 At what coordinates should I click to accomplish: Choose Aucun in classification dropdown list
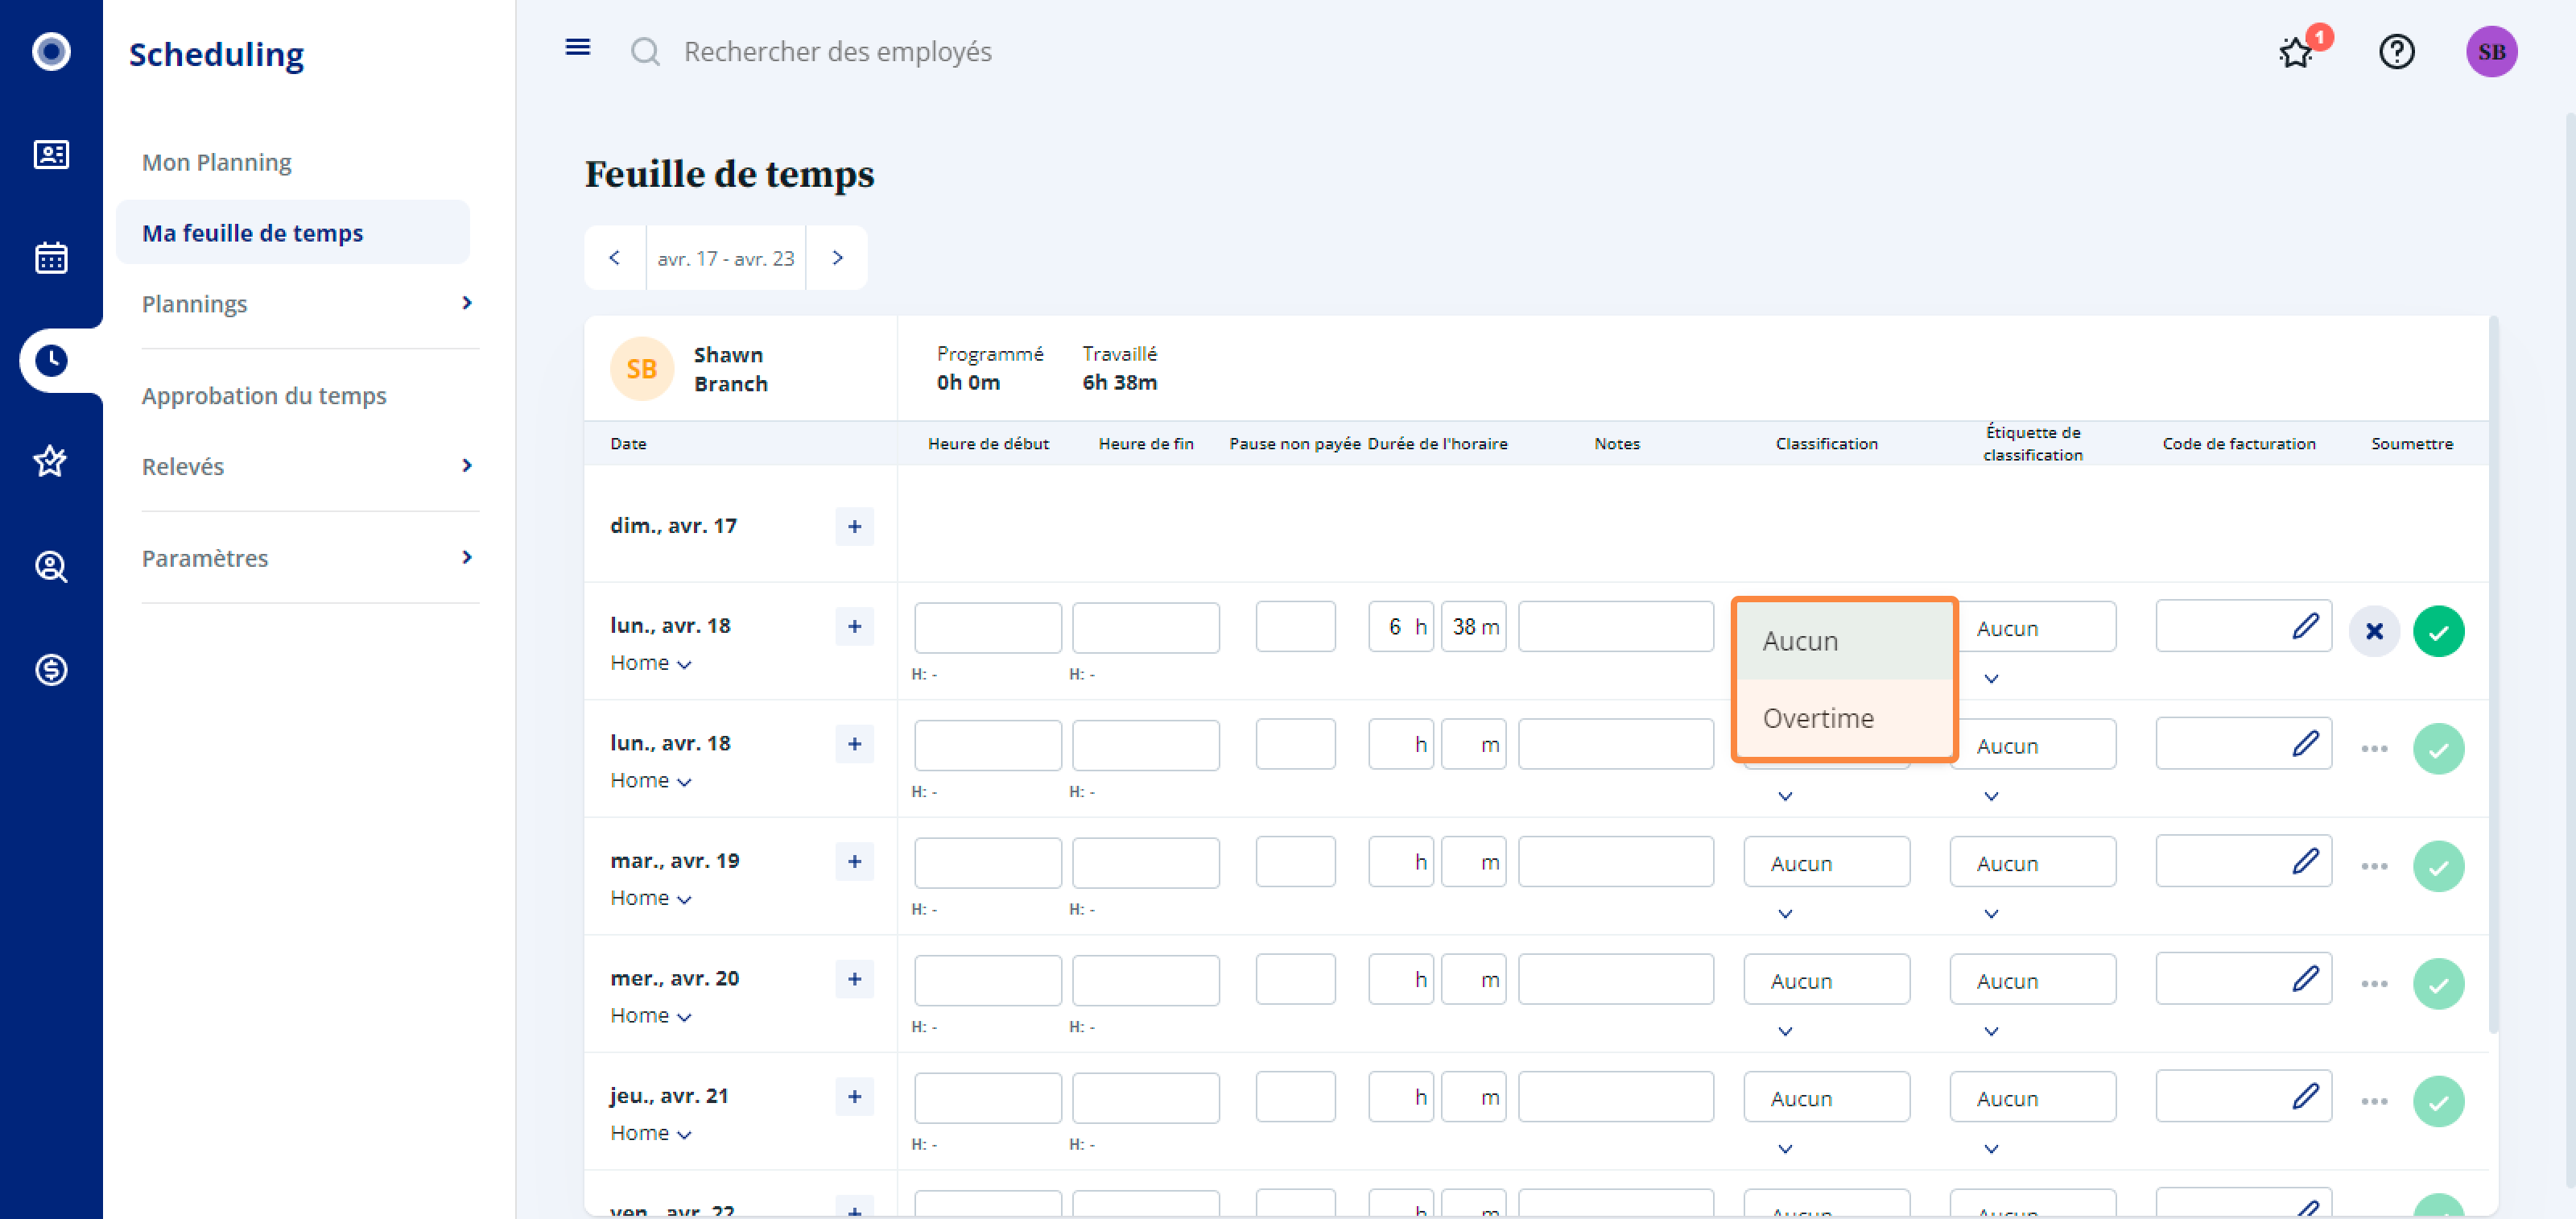[x=1844, y=641]
